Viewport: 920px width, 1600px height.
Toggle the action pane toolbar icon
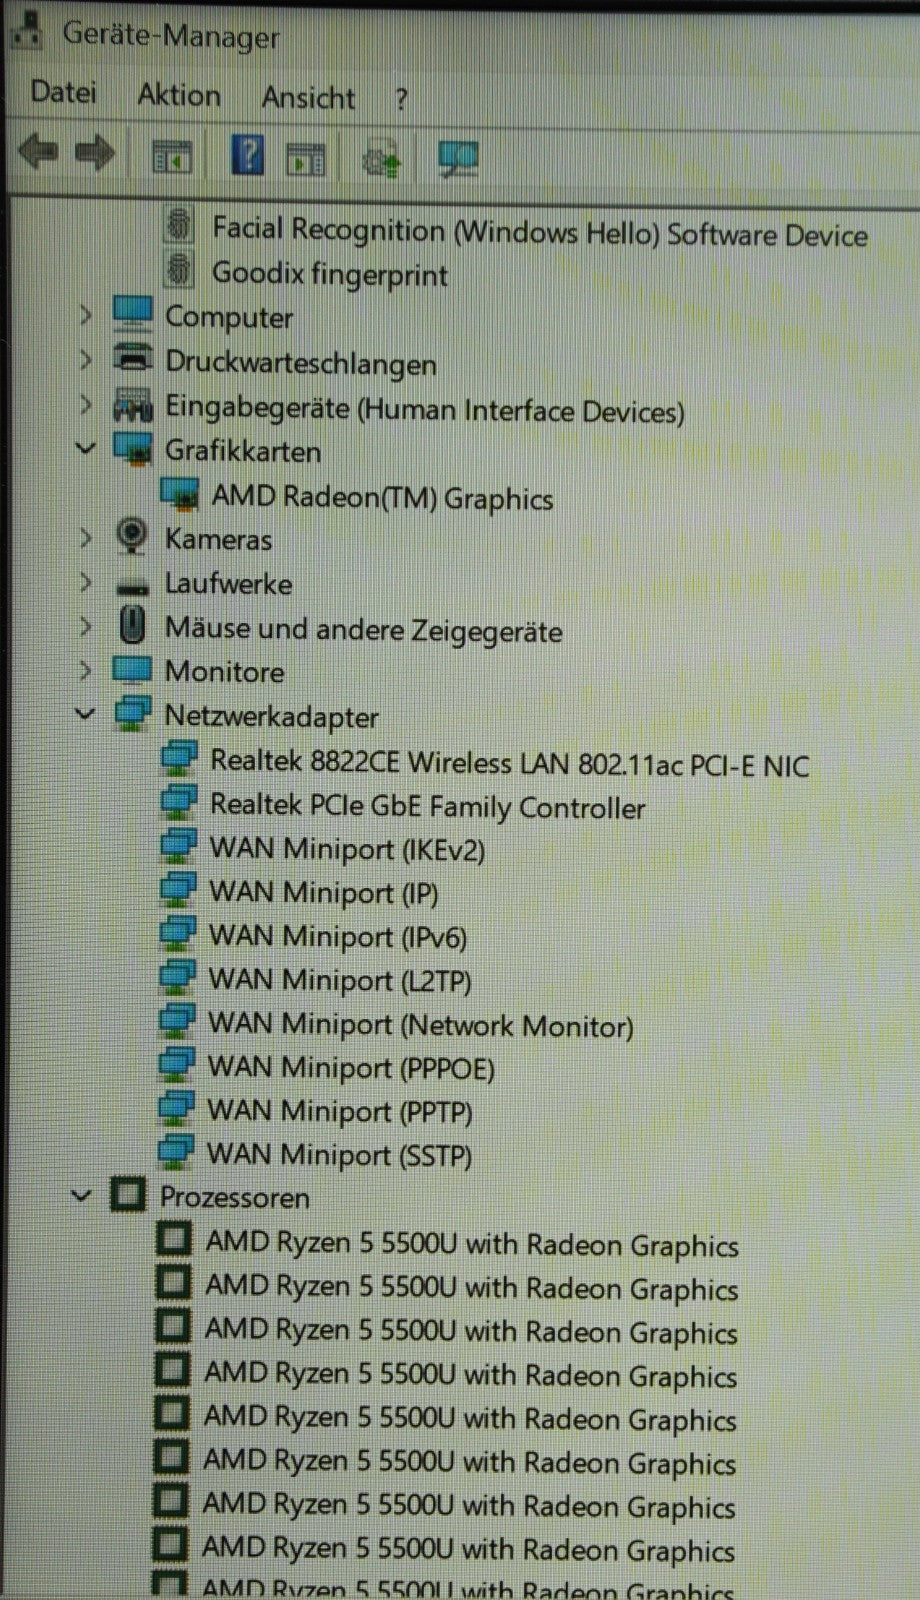point(306,158)
